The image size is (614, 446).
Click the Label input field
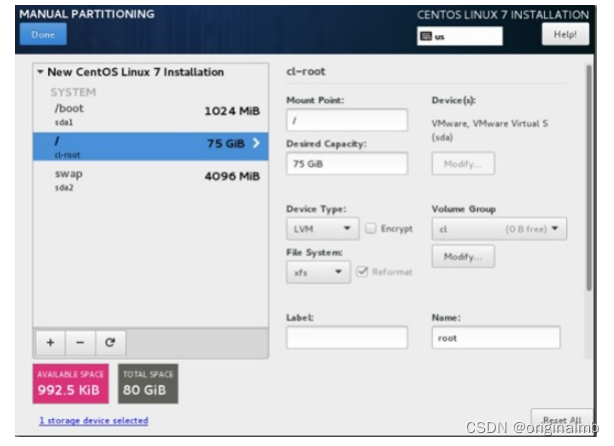(347, 338)
